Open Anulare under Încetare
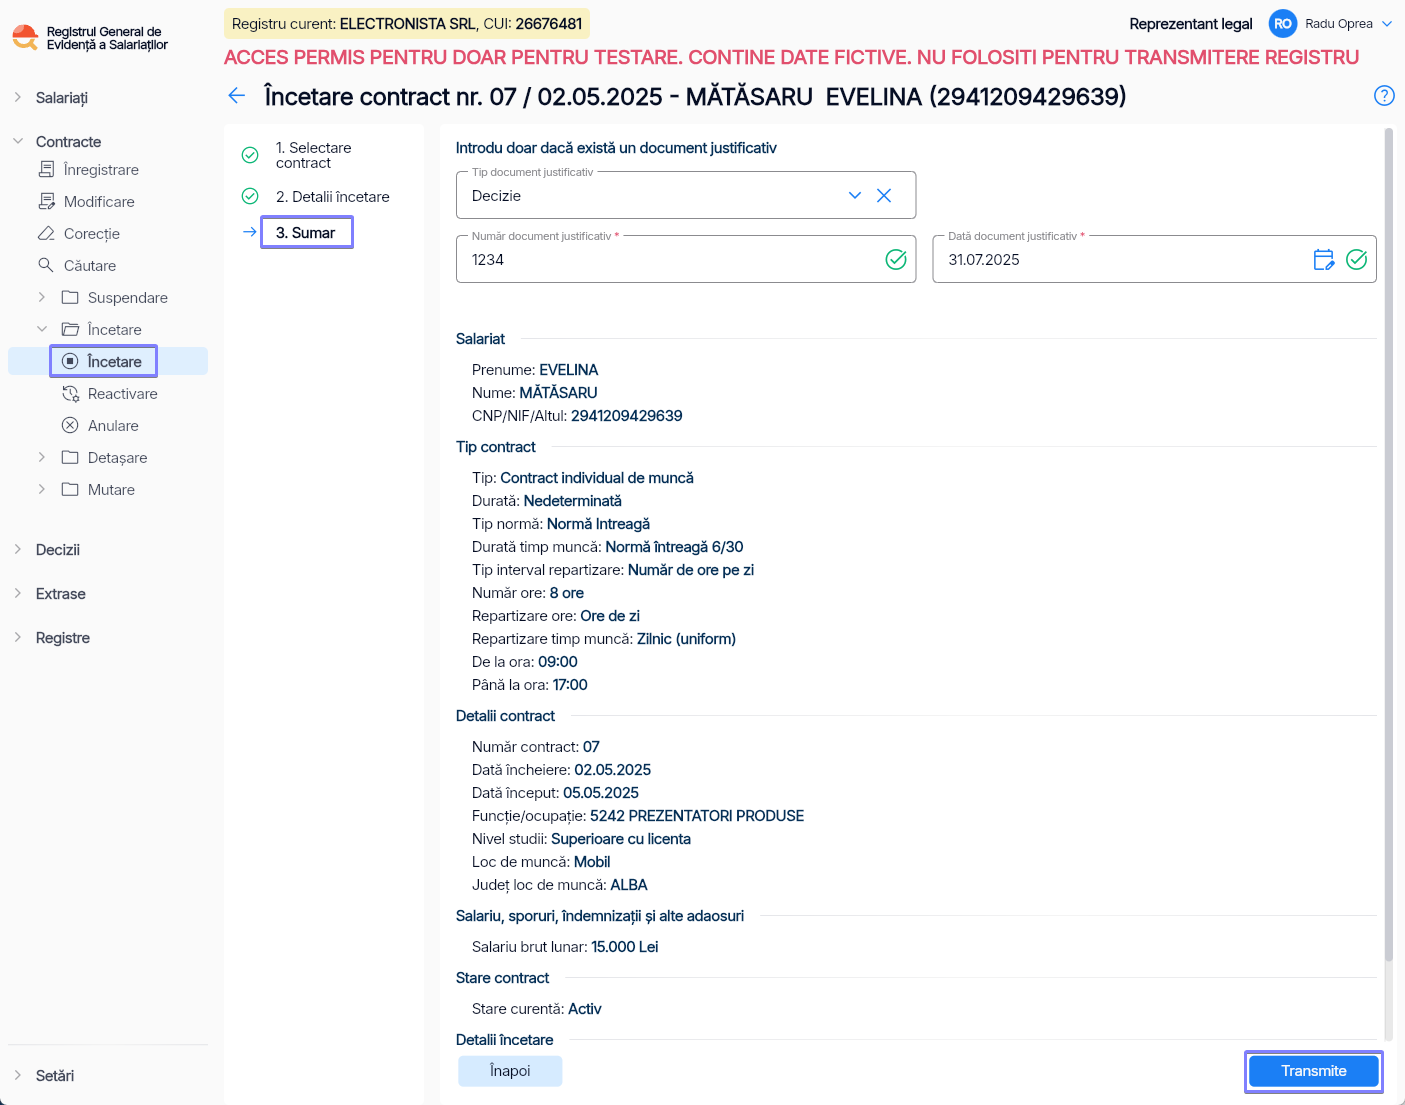The image size is (1405, 1105). tap(113, 426)
